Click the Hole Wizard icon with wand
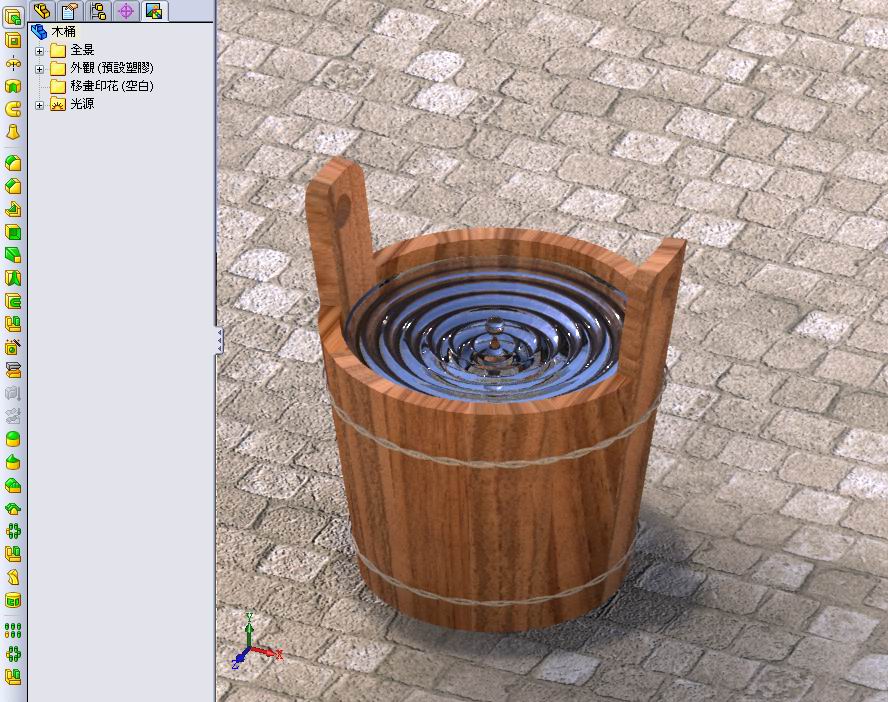The height and width of the screenshot is (702, 888). point(12,346)
